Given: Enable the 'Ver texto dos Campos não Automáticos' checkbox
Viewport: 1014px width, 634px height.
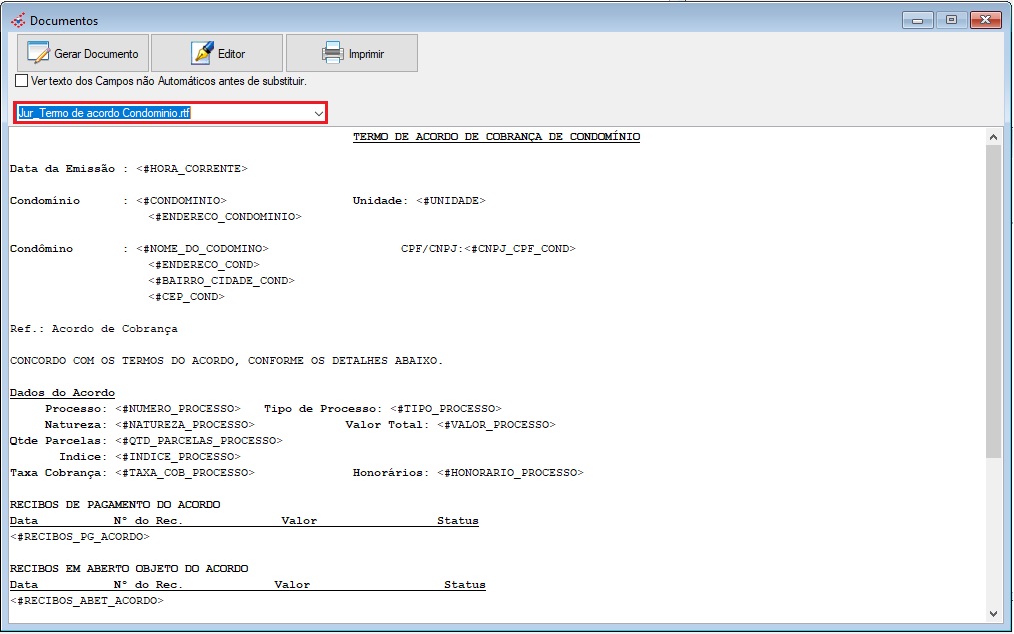Looking at the screenshot, I should click(x=22, y=81).
